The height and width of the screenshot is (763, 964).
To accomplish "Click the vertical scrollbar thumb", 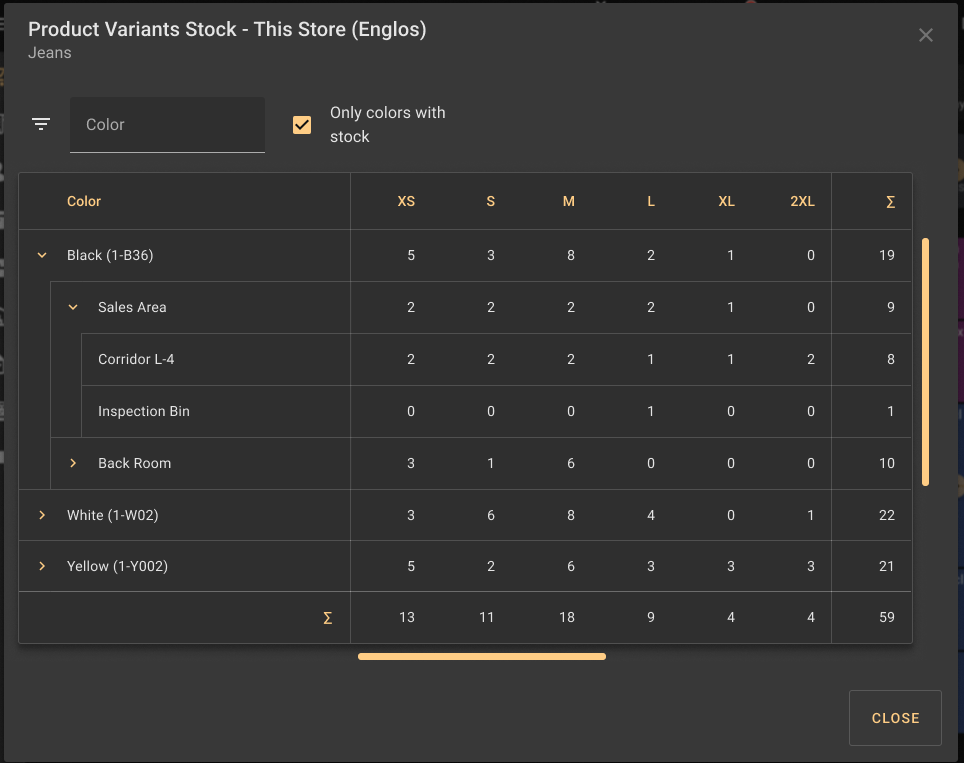I will [926, 360].
